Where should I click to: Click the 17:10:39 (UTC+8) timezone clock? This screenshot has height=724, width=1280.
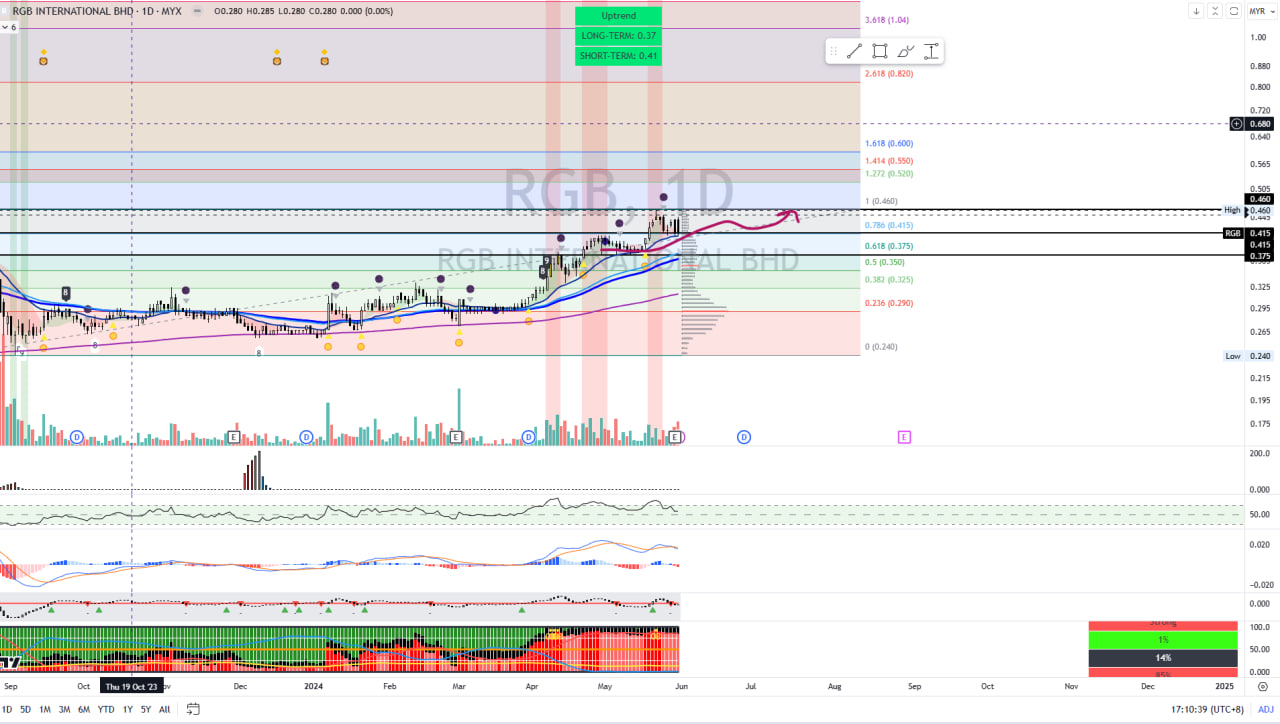pos(1207,709)
